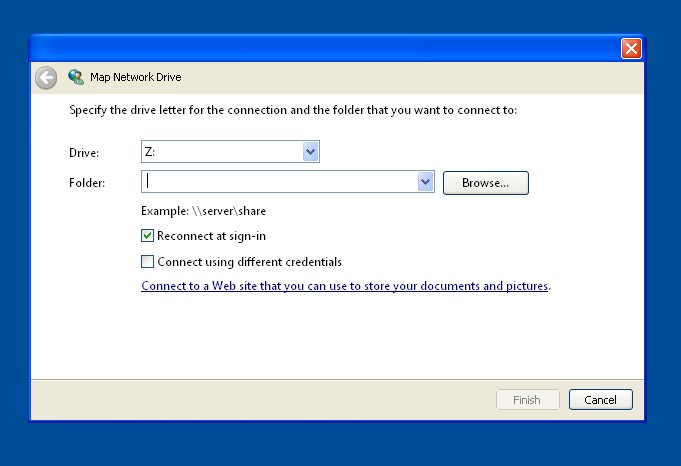681x466 pixels.
Task: Close the Map Network Drive dialog
Action: (x=631, y=48)
